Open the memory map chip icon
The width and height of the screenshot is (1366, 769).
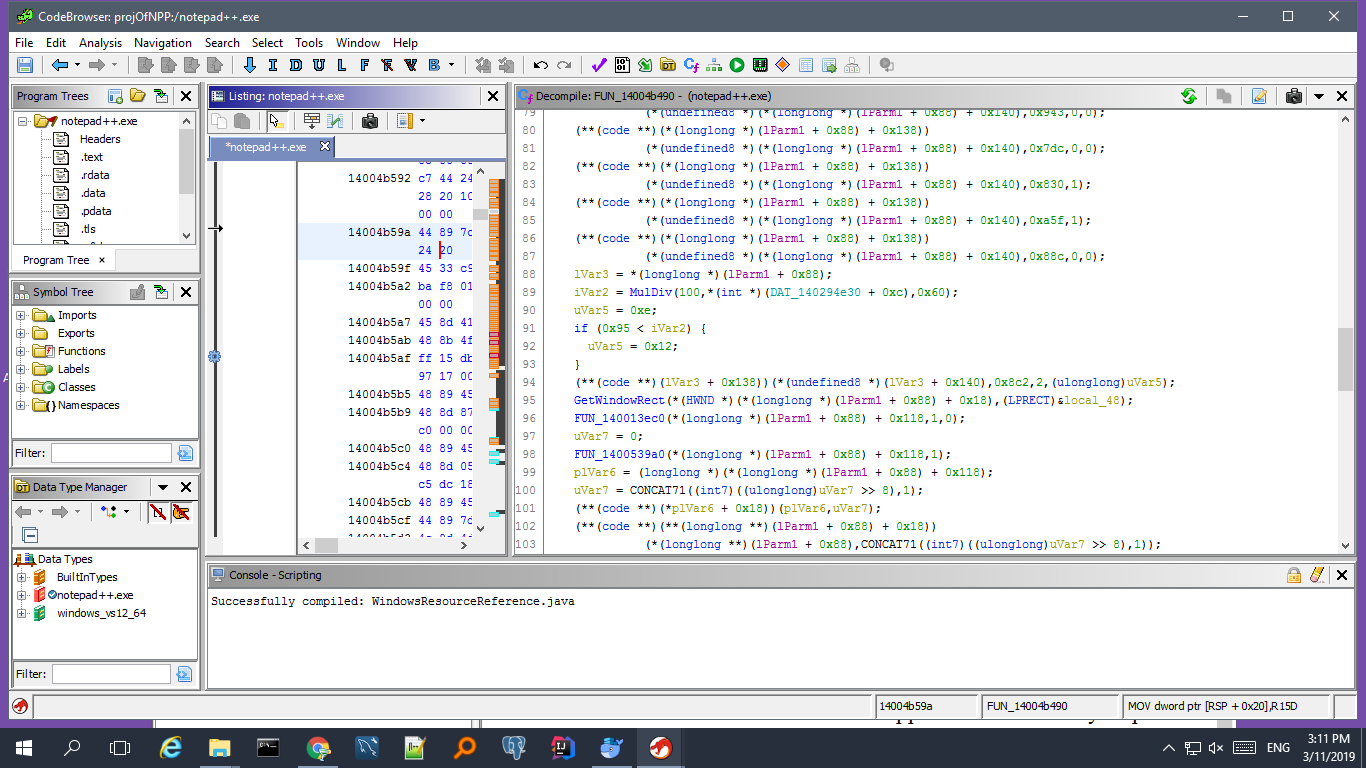[x=760, y=65]
